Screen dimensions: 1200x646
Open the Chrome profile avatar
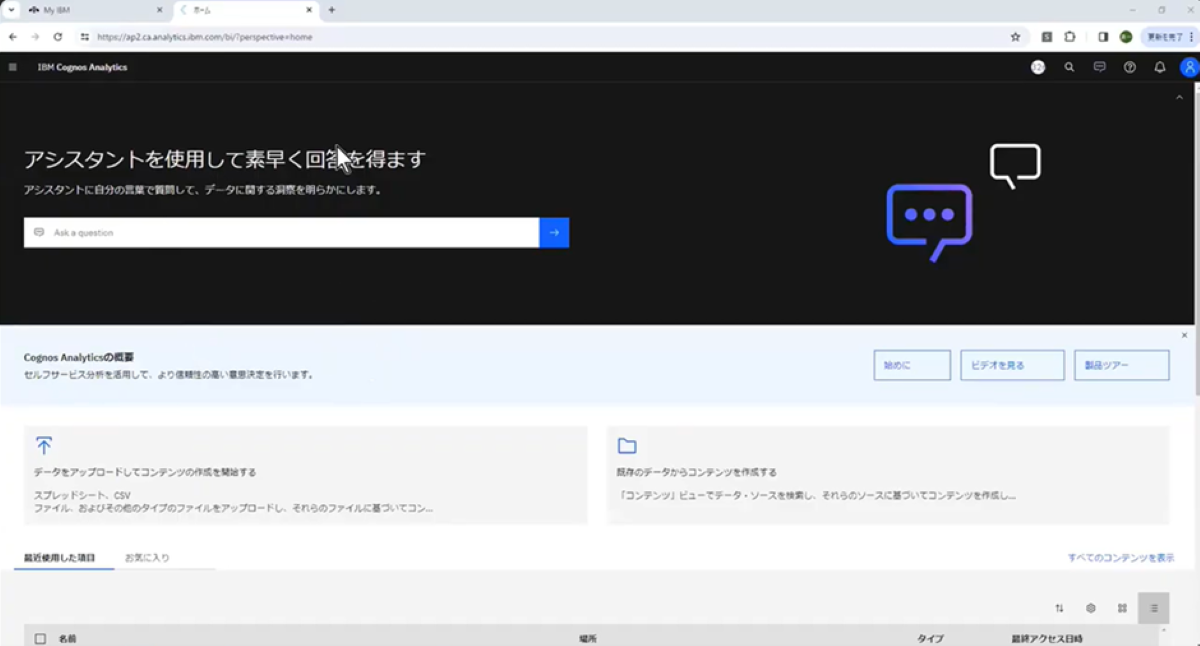(1126, 37)
